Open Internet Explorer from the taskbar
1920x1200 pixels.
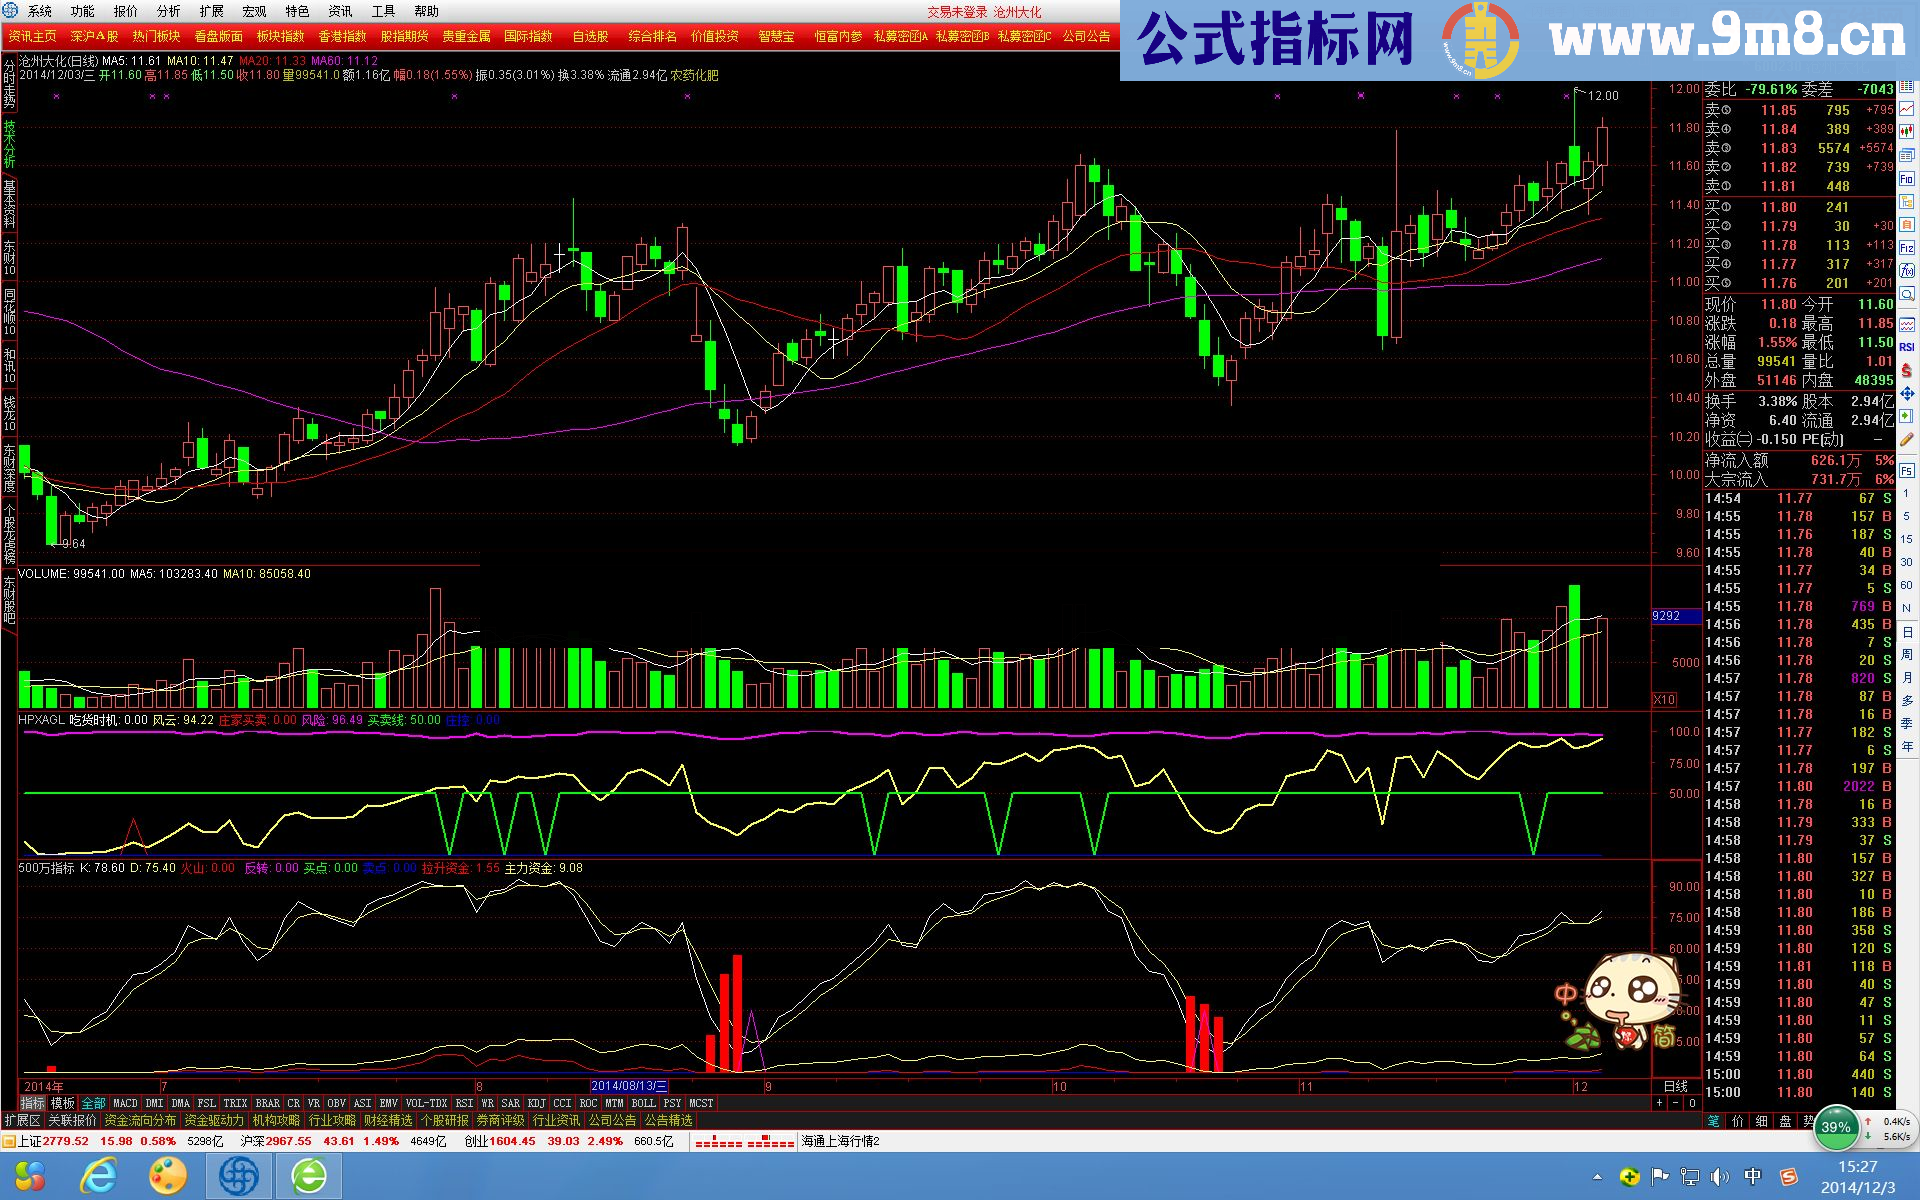[x=98, y=1176]
